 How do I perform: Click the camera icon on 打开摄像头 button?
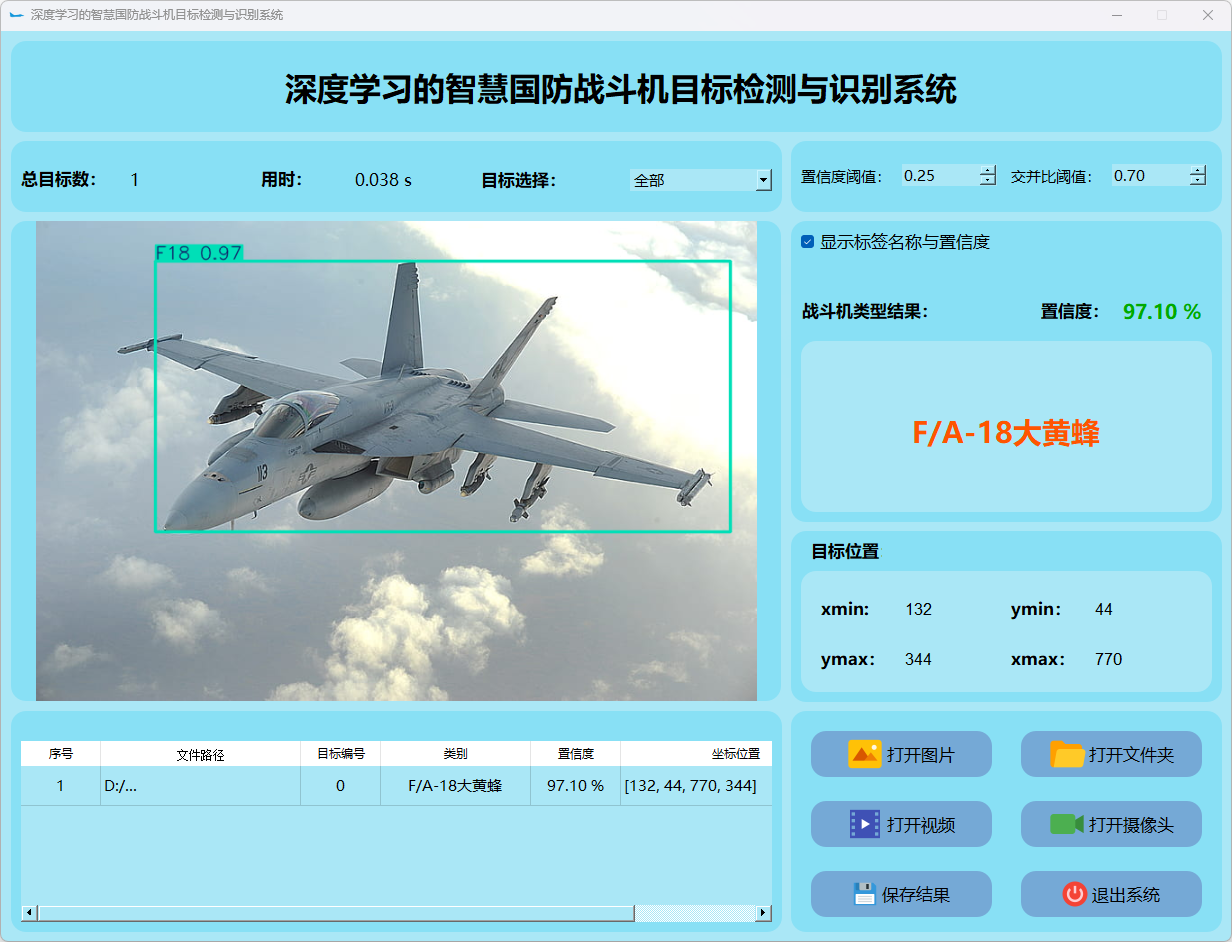[1067, 824]
